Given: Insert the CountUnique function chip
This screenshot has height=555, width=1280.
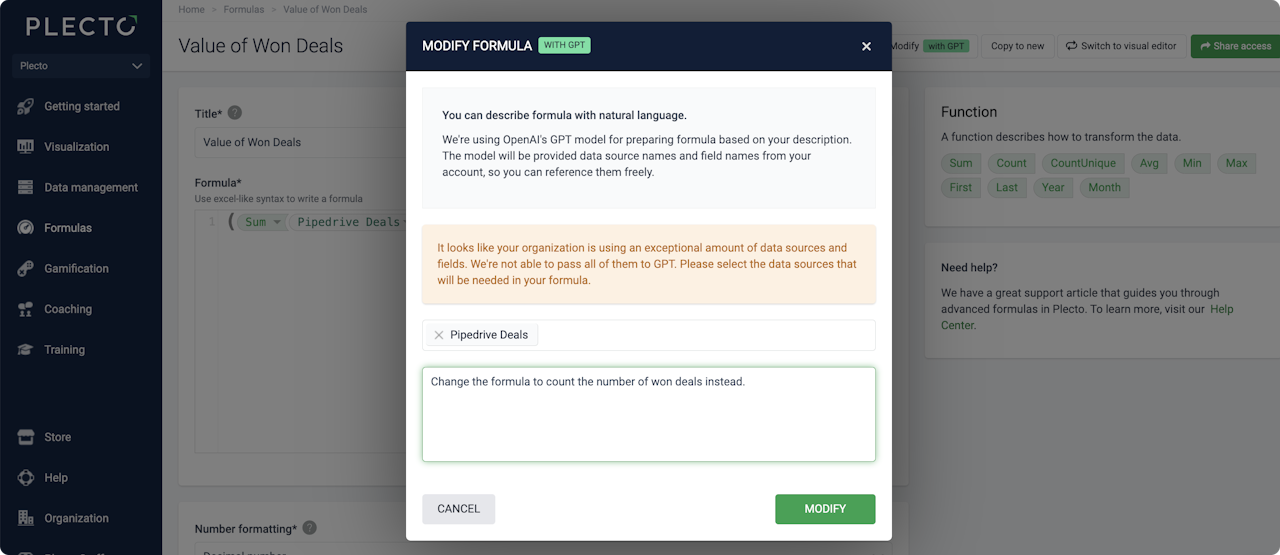Looking at the screenshot, I should (1083, 163).
